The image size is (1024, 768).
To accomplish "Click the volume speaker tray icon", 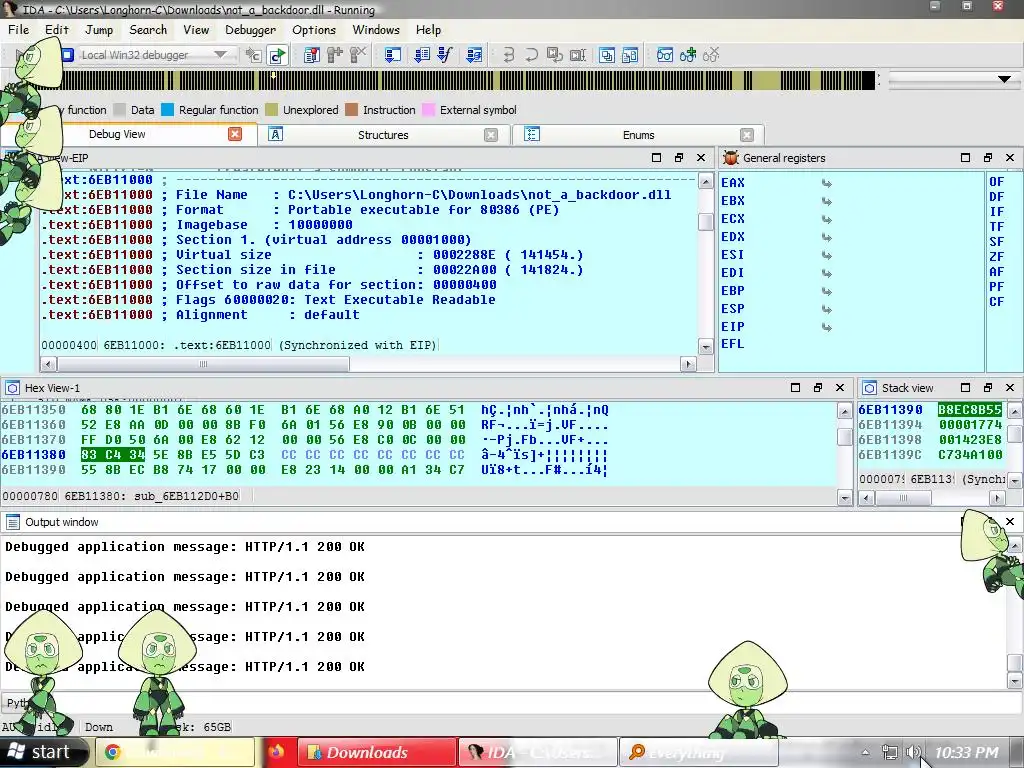I will pos(913,752).
